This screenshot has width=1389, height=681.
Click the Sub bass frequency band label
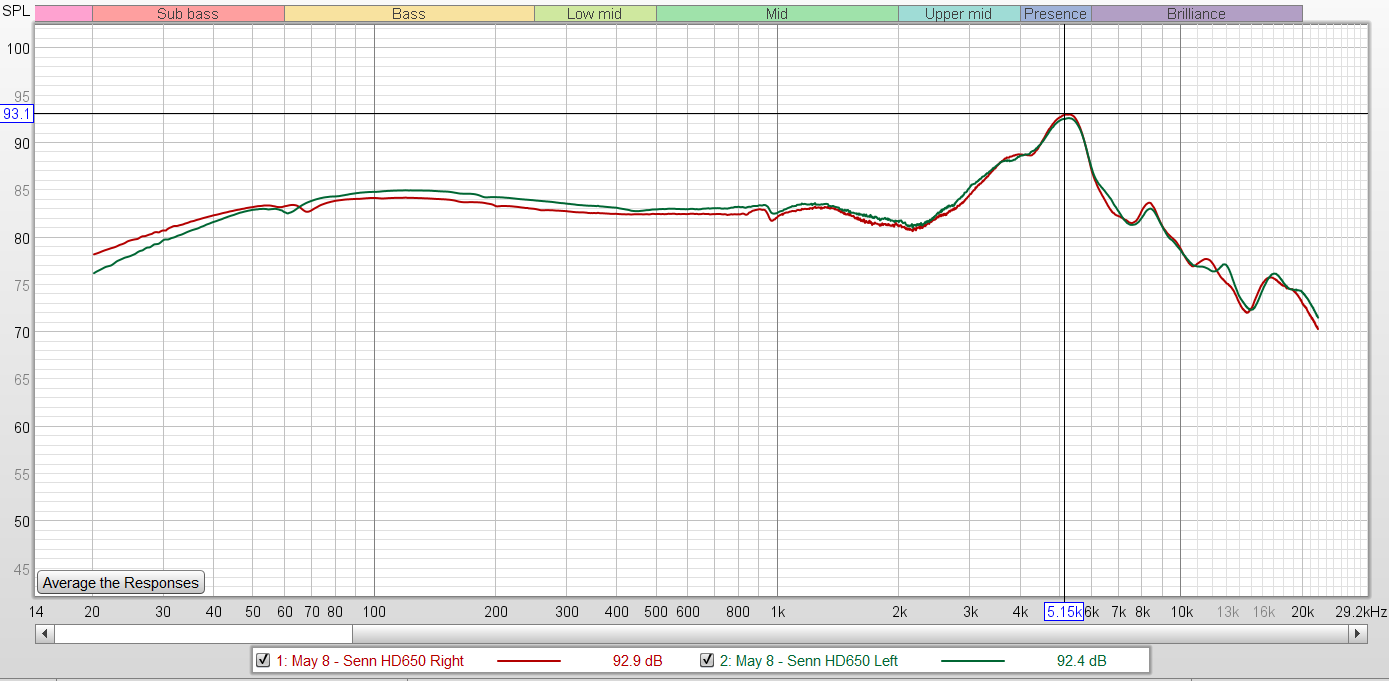coord(188,14)
